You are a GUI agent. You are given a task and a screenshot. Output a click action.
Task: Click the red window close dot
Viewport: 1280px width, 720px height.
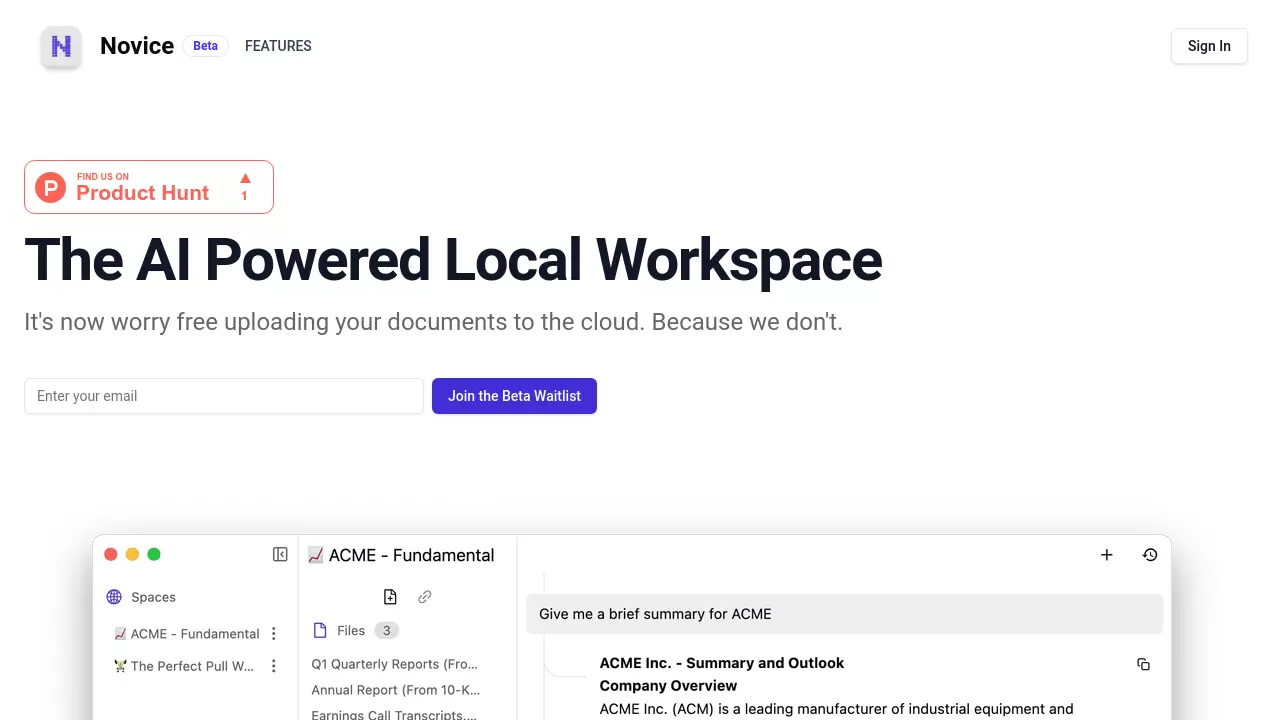pos(111,554)
